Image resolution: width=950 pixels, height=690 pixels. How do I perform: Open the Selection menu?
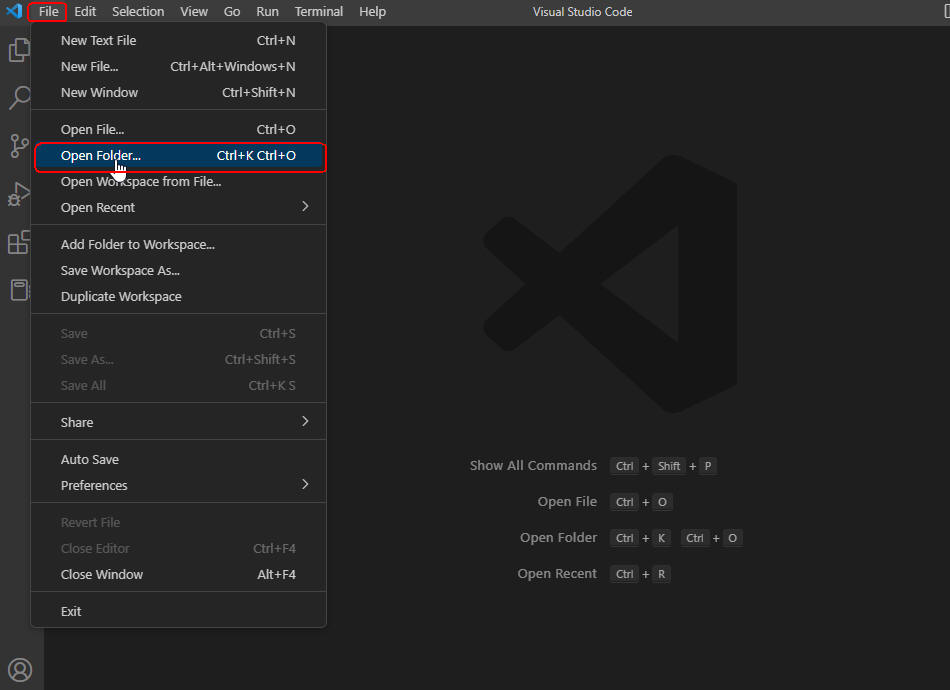pos(138,12)
